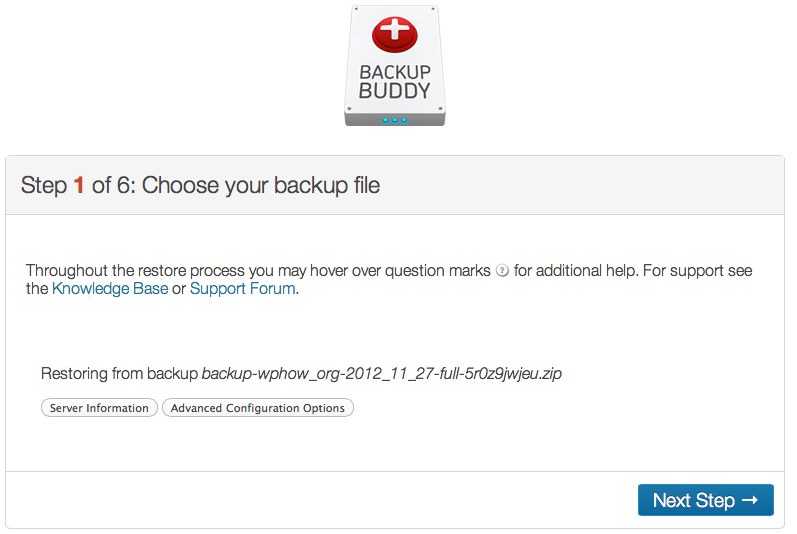
Task: Click the red plus button on the logo
Action: [x=395, y=34]
